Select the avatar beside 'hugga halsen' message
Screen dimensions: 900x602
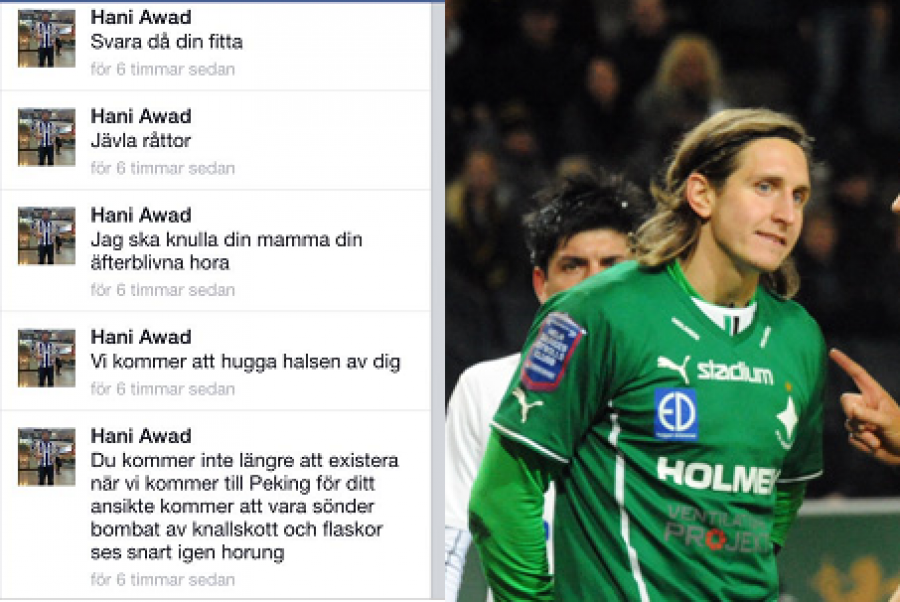pyautogui.click(x=46, y=358)
